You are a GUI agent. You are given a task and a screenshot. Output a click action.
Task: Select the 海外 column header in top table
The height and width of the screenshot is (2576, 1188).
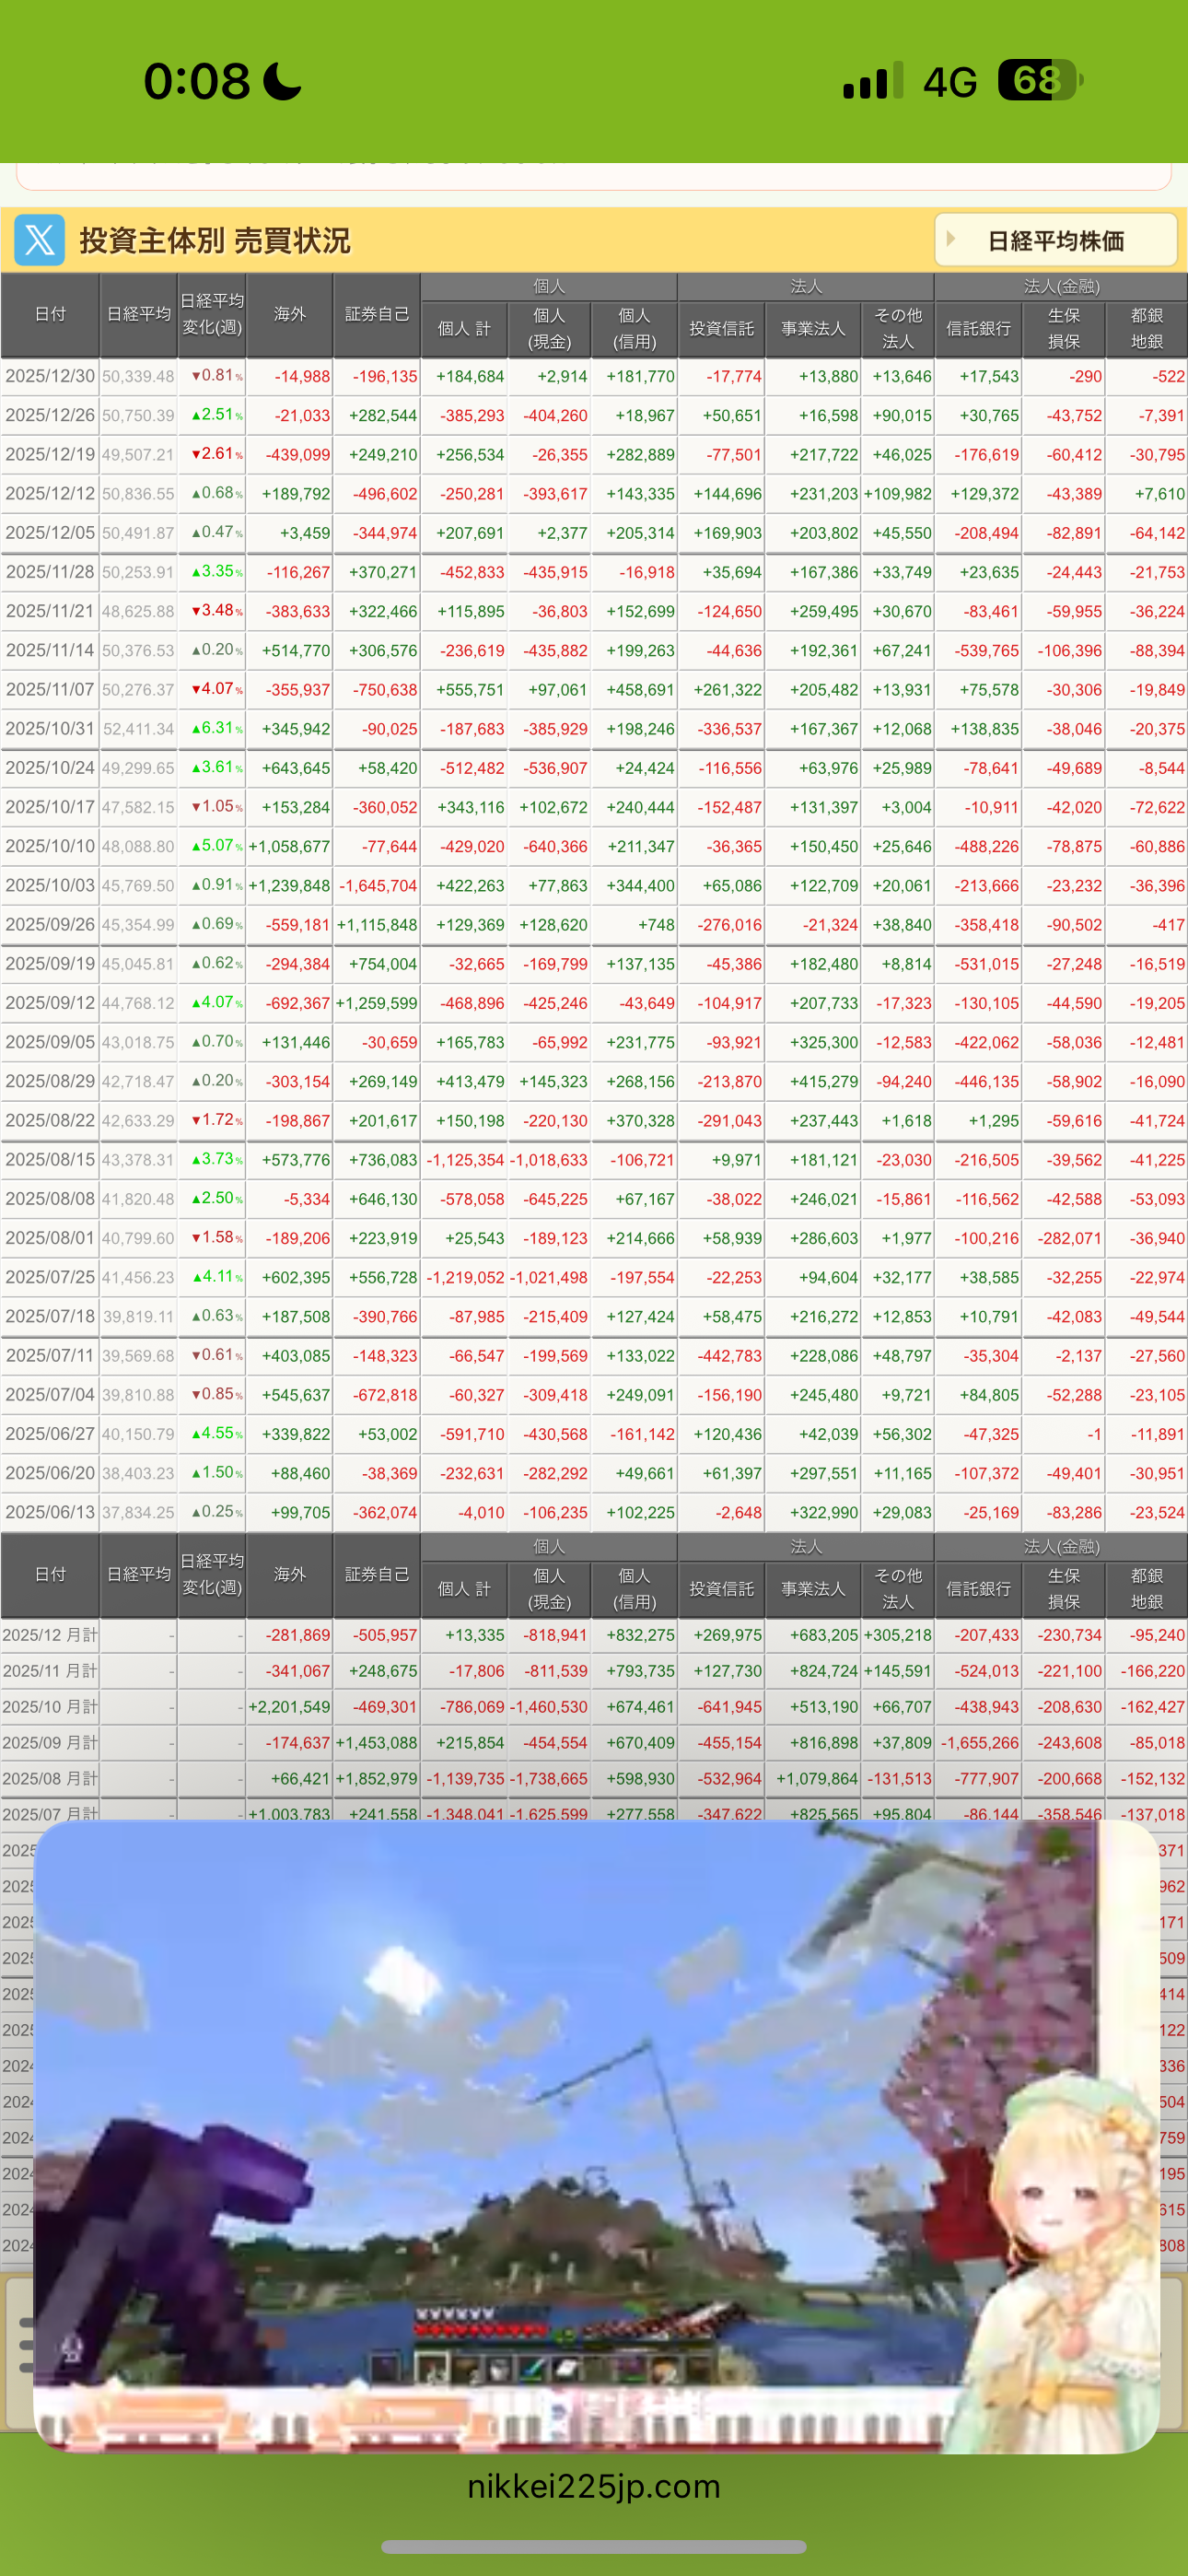[x=290, y=315]
